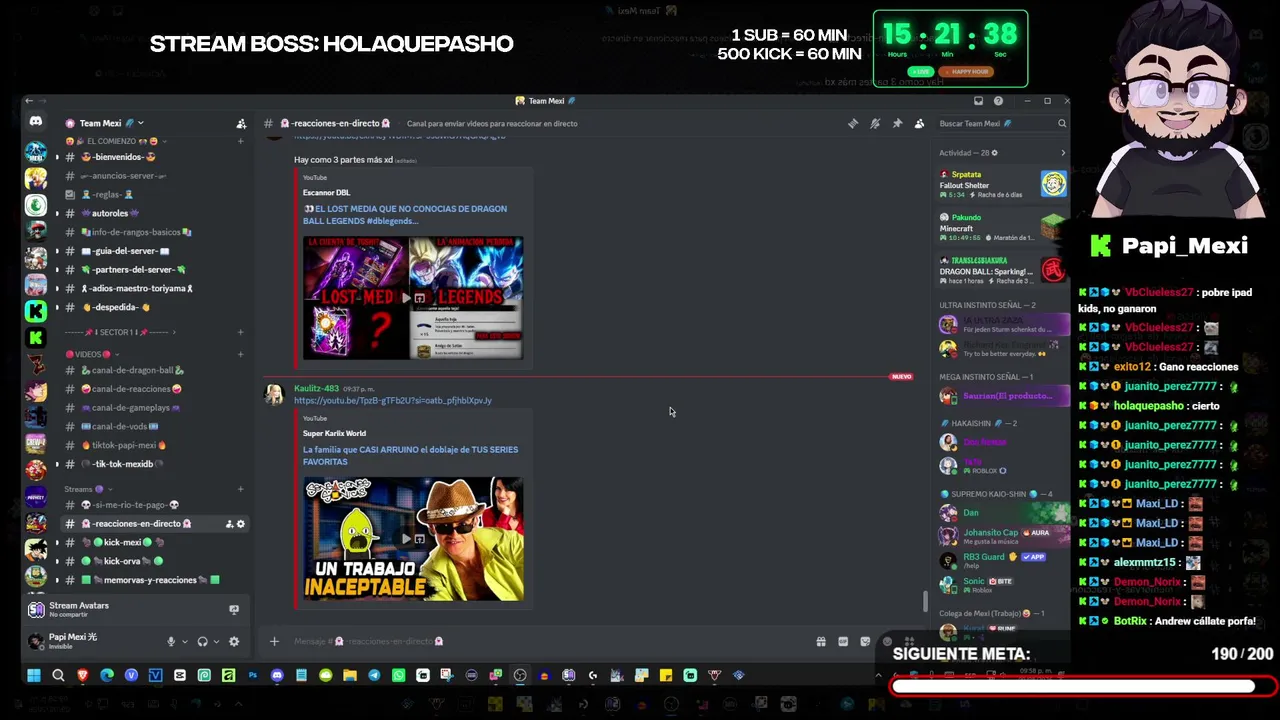Add a channel to Streams category

240,489
